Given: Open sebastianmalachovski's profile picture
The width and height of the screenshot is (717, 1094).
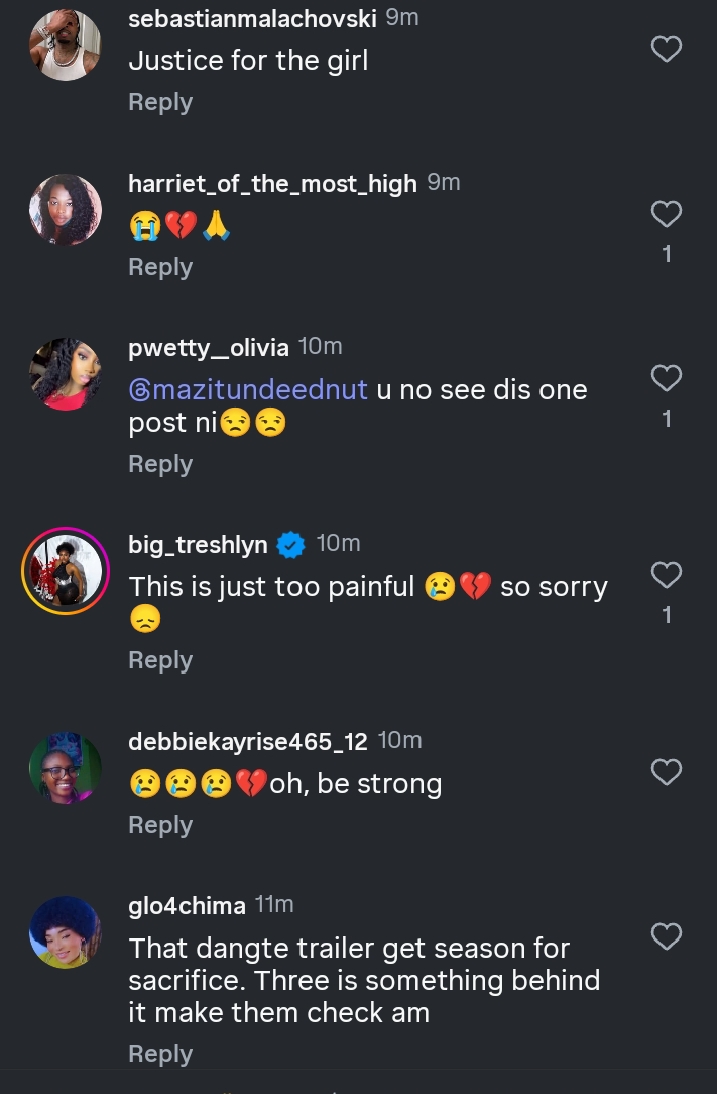Looking at the screenshot, I should click(65, 45).
